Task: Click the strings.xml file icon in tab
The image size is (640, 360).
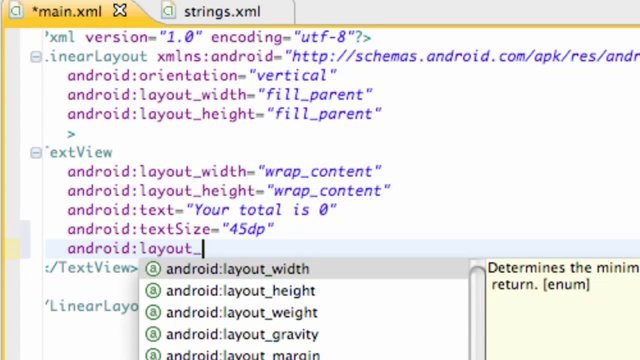Action: (168, 11)
